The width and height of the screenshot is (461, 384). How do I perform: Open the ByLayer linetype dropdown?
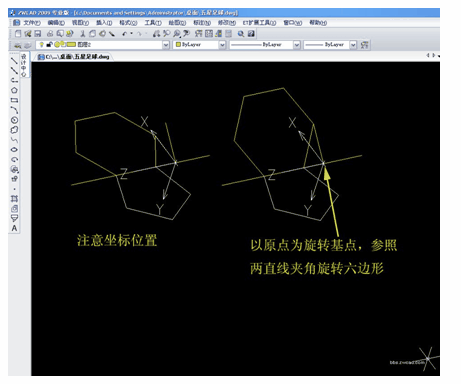point(297,45)
